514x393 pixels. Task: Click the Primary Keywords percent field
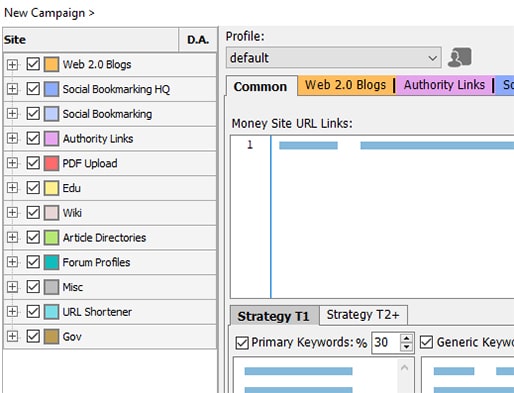point(386,342)
